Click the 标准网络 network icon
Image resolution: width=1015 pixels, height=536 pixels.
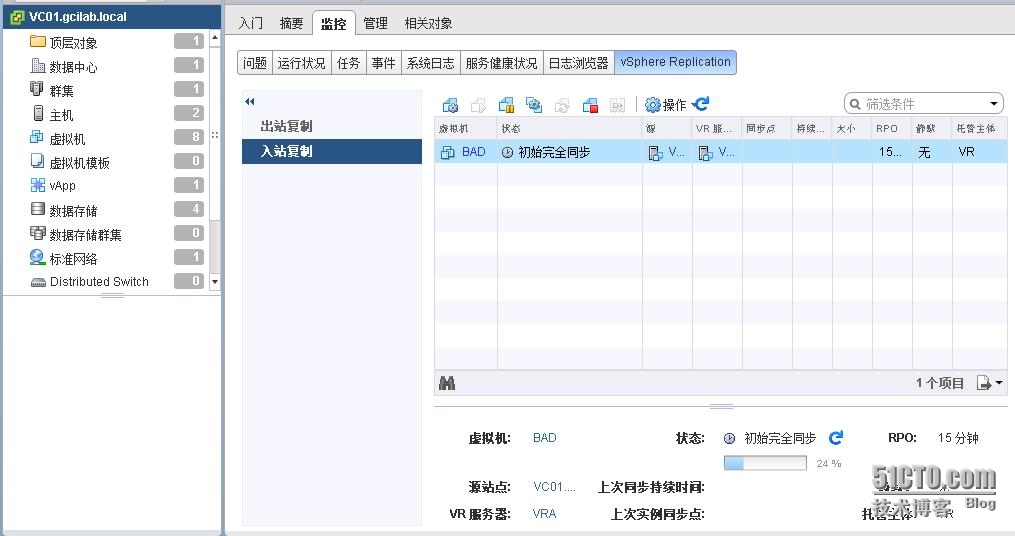click(38, 258)
